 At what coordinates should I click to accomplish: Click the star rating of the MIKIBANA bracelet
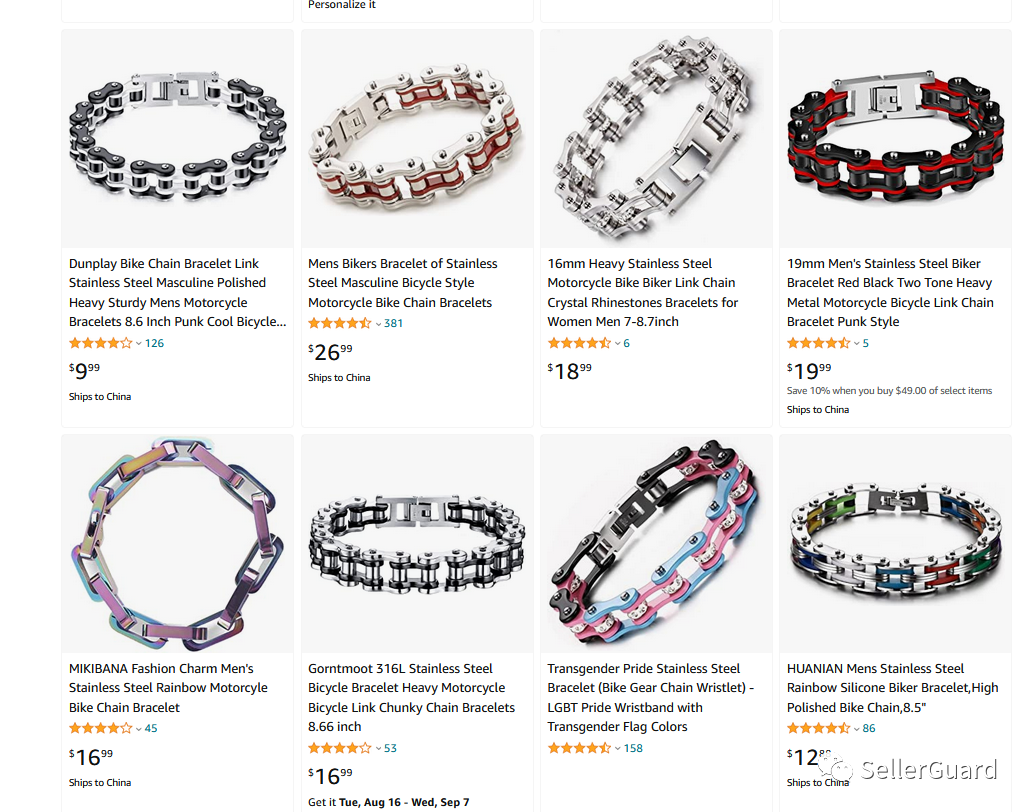click(x=101, y=728)
